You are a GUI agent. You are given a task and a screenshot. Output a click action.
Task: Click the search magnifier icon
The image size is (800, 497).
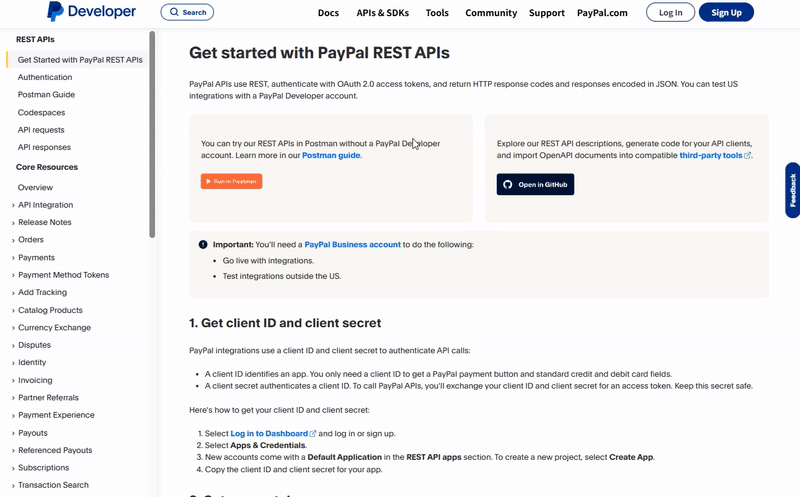(175, 13)
